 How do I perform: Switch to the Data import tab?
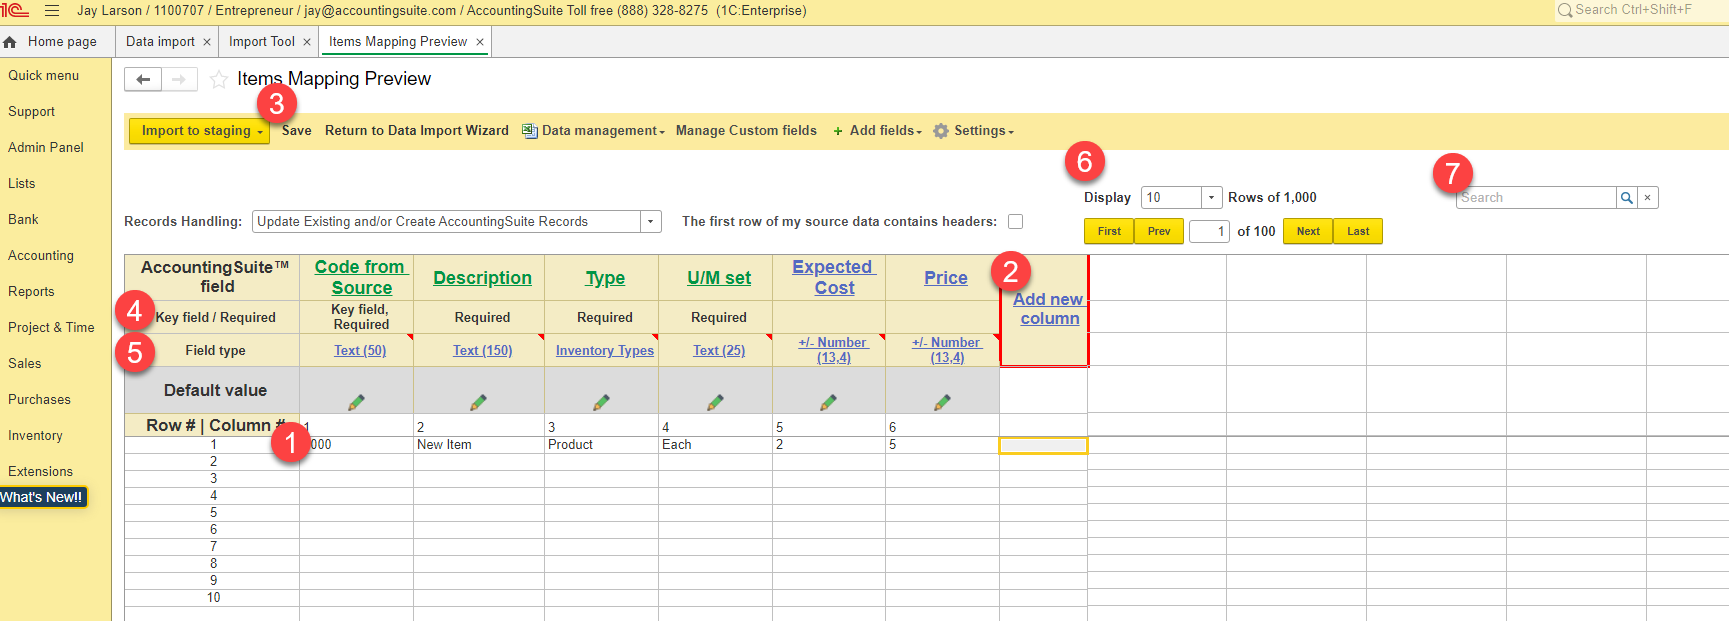[x=160, y=42]
